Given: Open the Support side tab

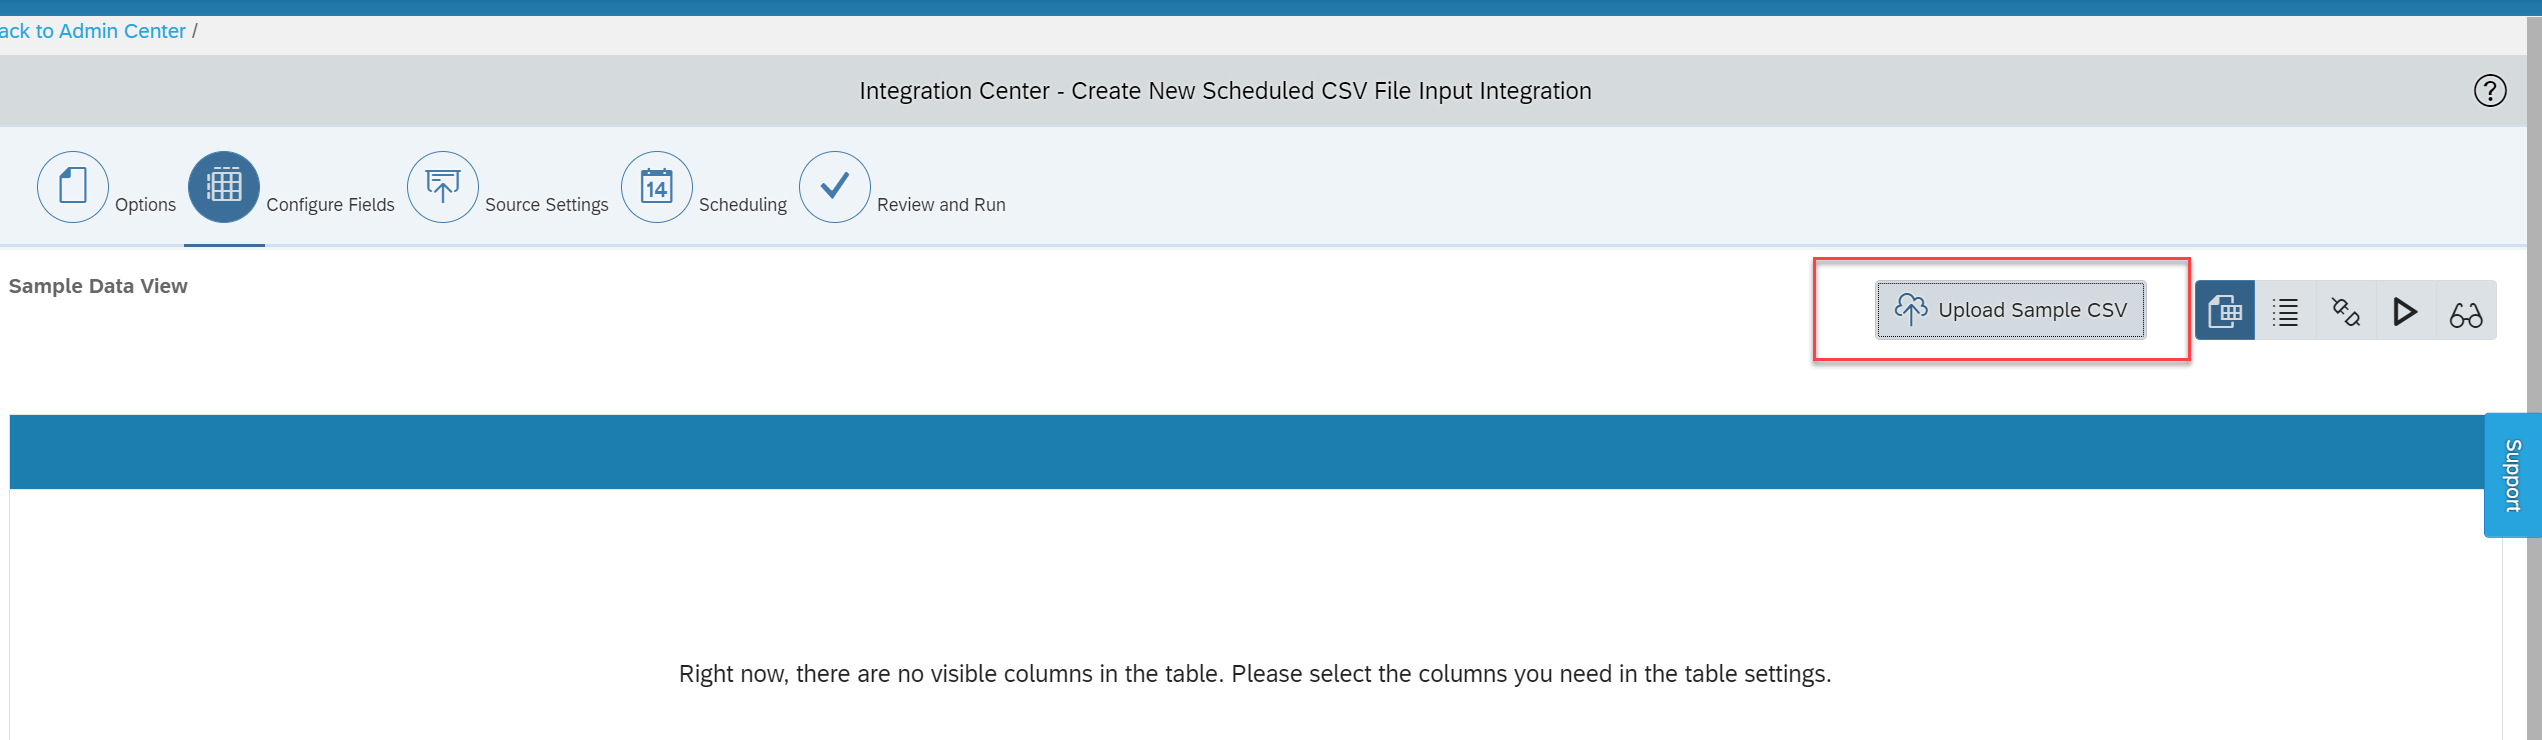Looking at the screenshot, I should point(2513,475).
